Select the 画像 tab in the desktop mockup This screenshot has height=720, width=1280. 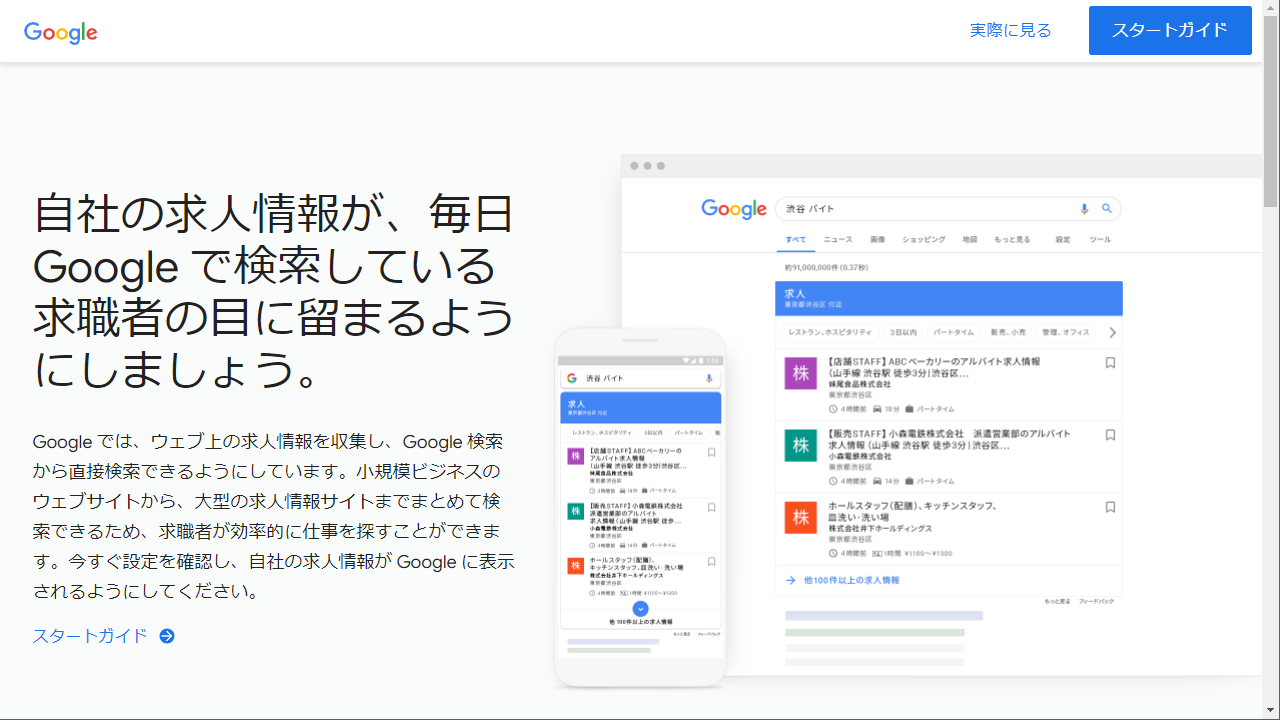pos(877,240)
